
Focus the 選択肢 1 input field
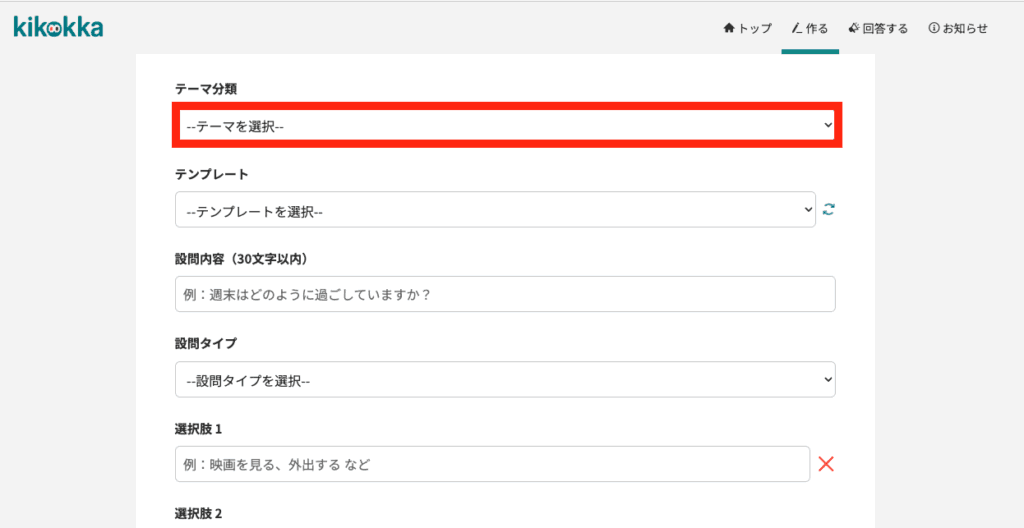[x=492, y=464]
